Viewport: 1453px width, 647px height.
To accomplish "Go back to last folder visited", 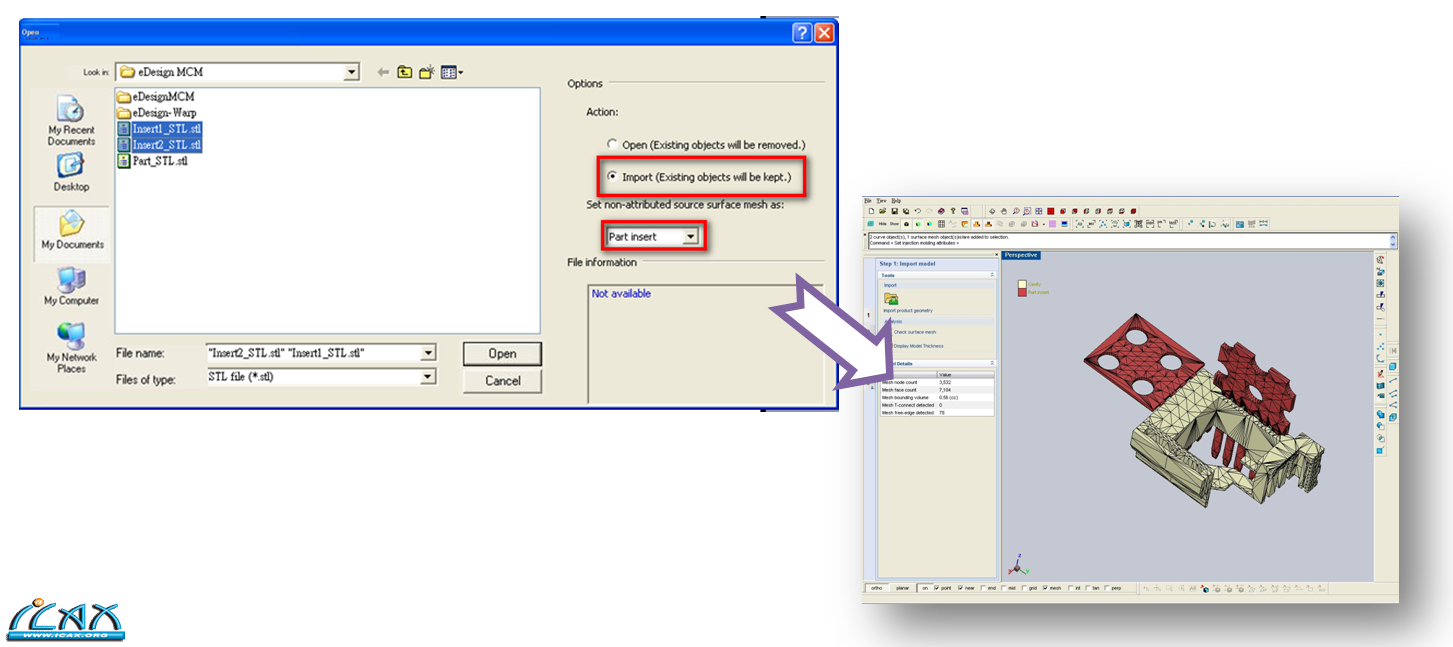I will point(382,72).
